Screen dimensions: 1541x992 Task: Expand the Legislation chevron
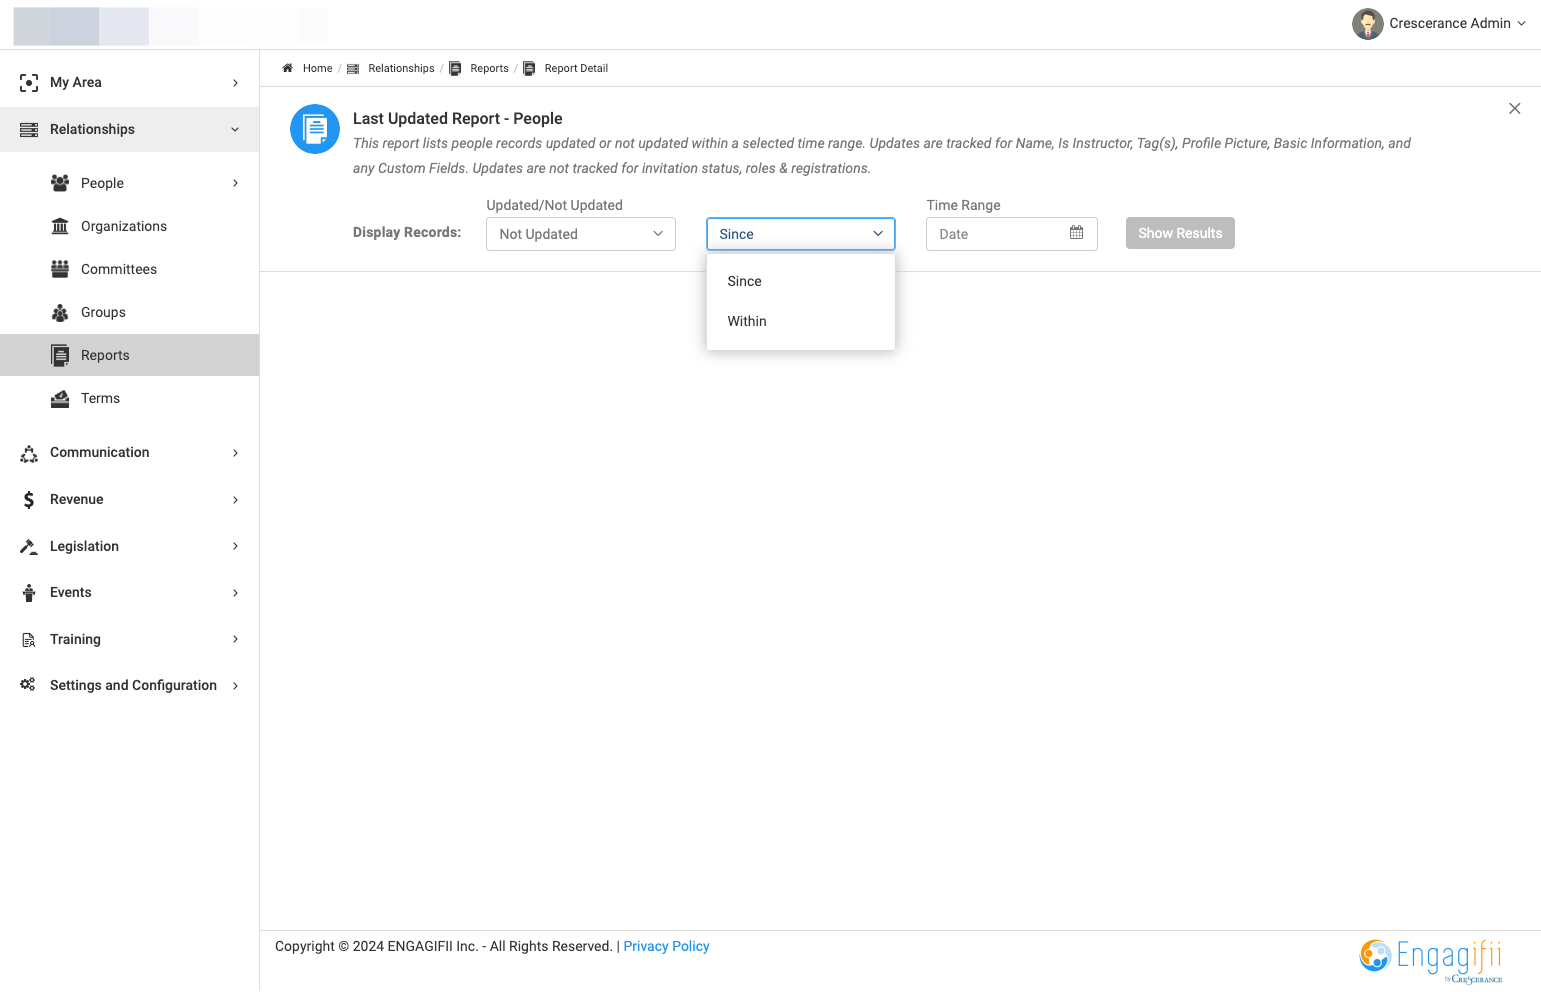(236, 546)
